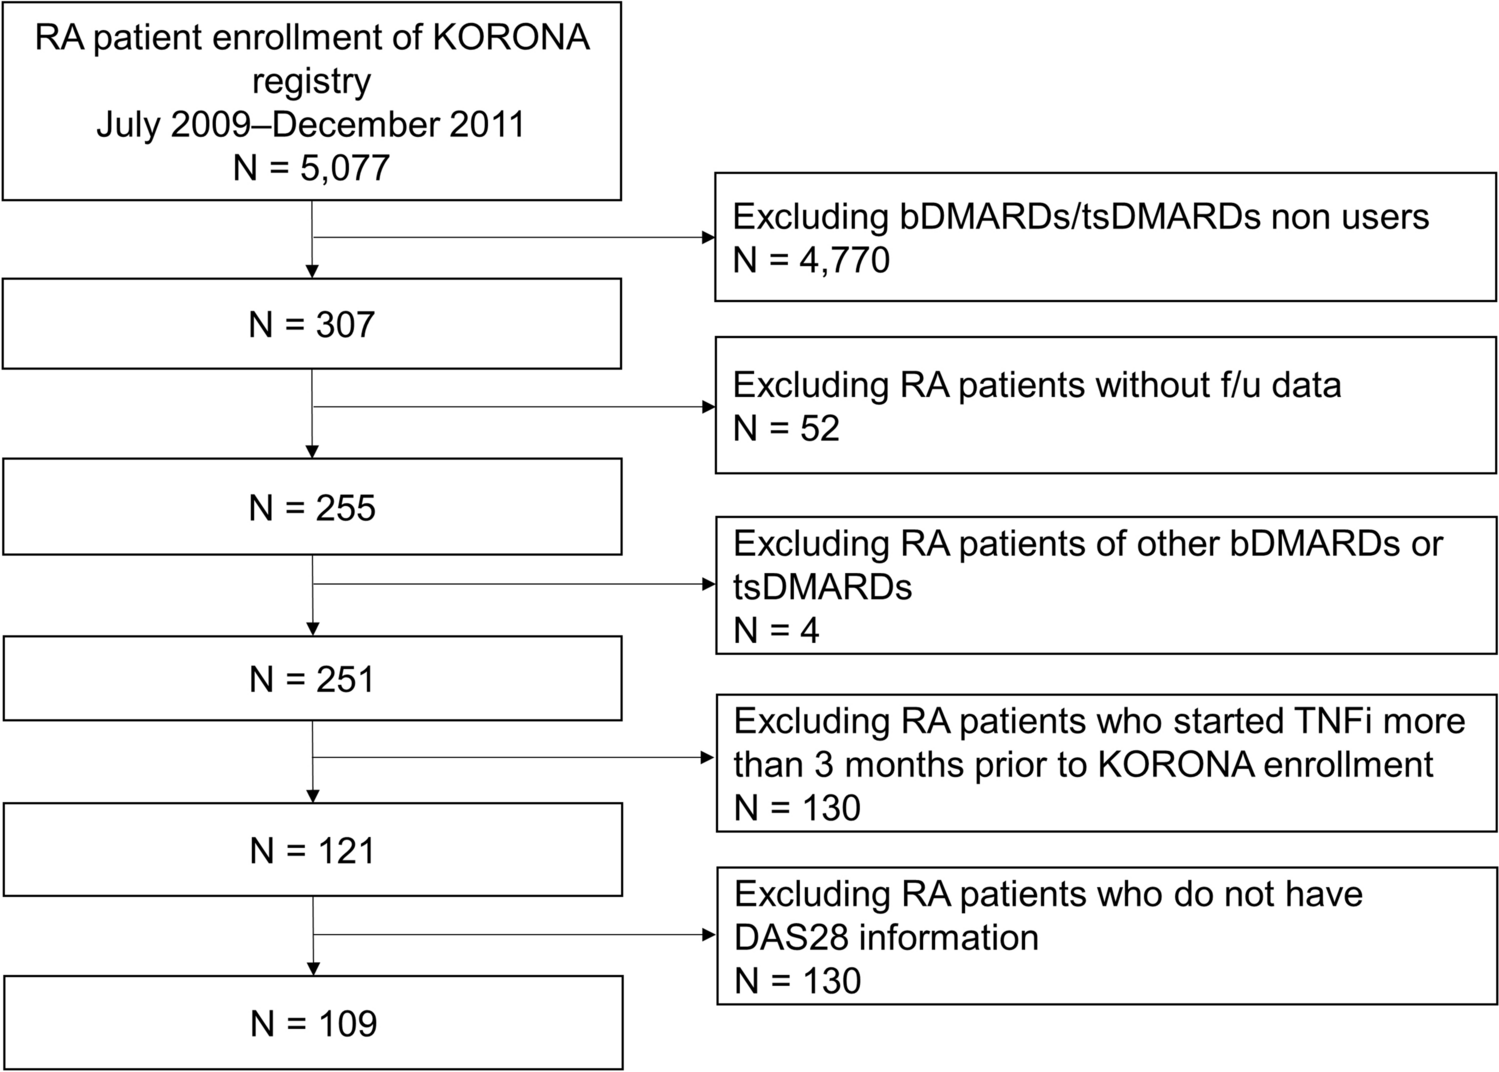Click "Excluding RA patients without f/u data" text
The width and height of the screenshot is (1499, 1072).
click(1036, 385)
